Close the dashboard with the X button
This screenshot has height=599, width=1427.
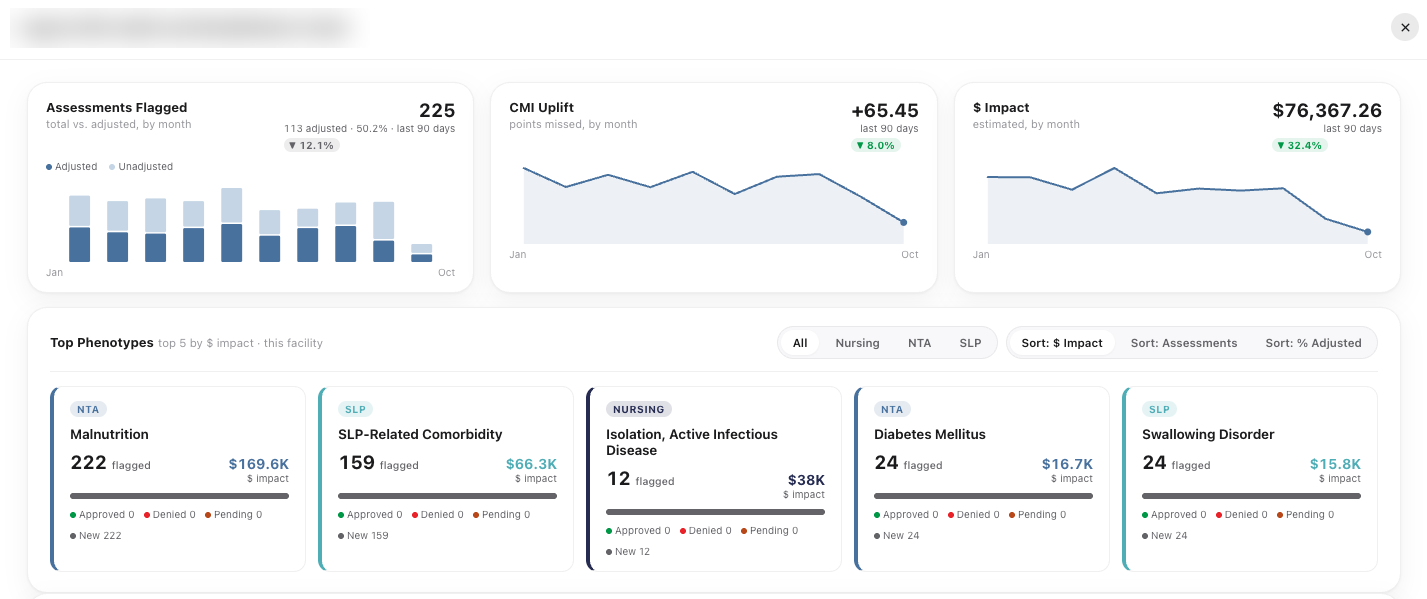click(1405, 27)
